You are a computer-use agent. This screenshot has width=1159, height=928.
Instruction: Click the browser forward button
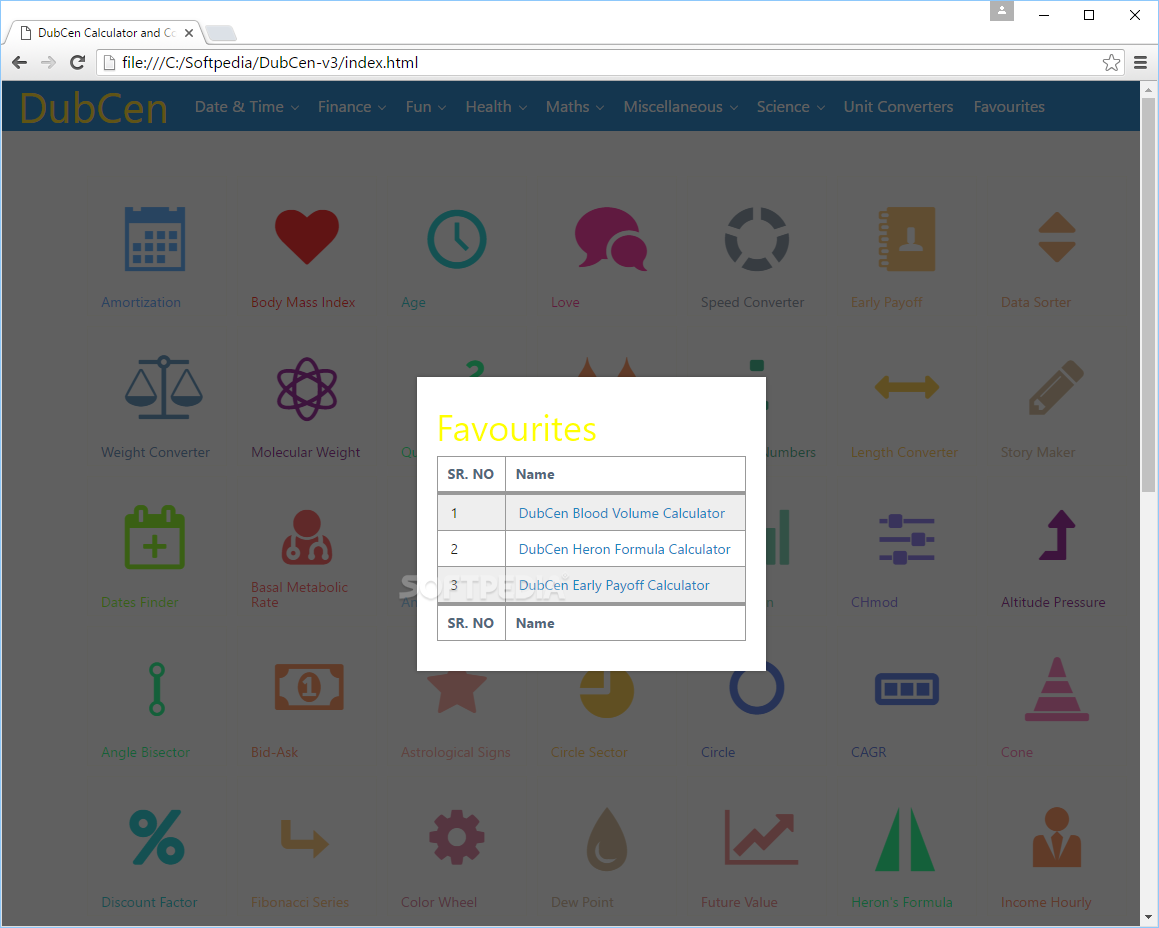(x=48, y=63)
